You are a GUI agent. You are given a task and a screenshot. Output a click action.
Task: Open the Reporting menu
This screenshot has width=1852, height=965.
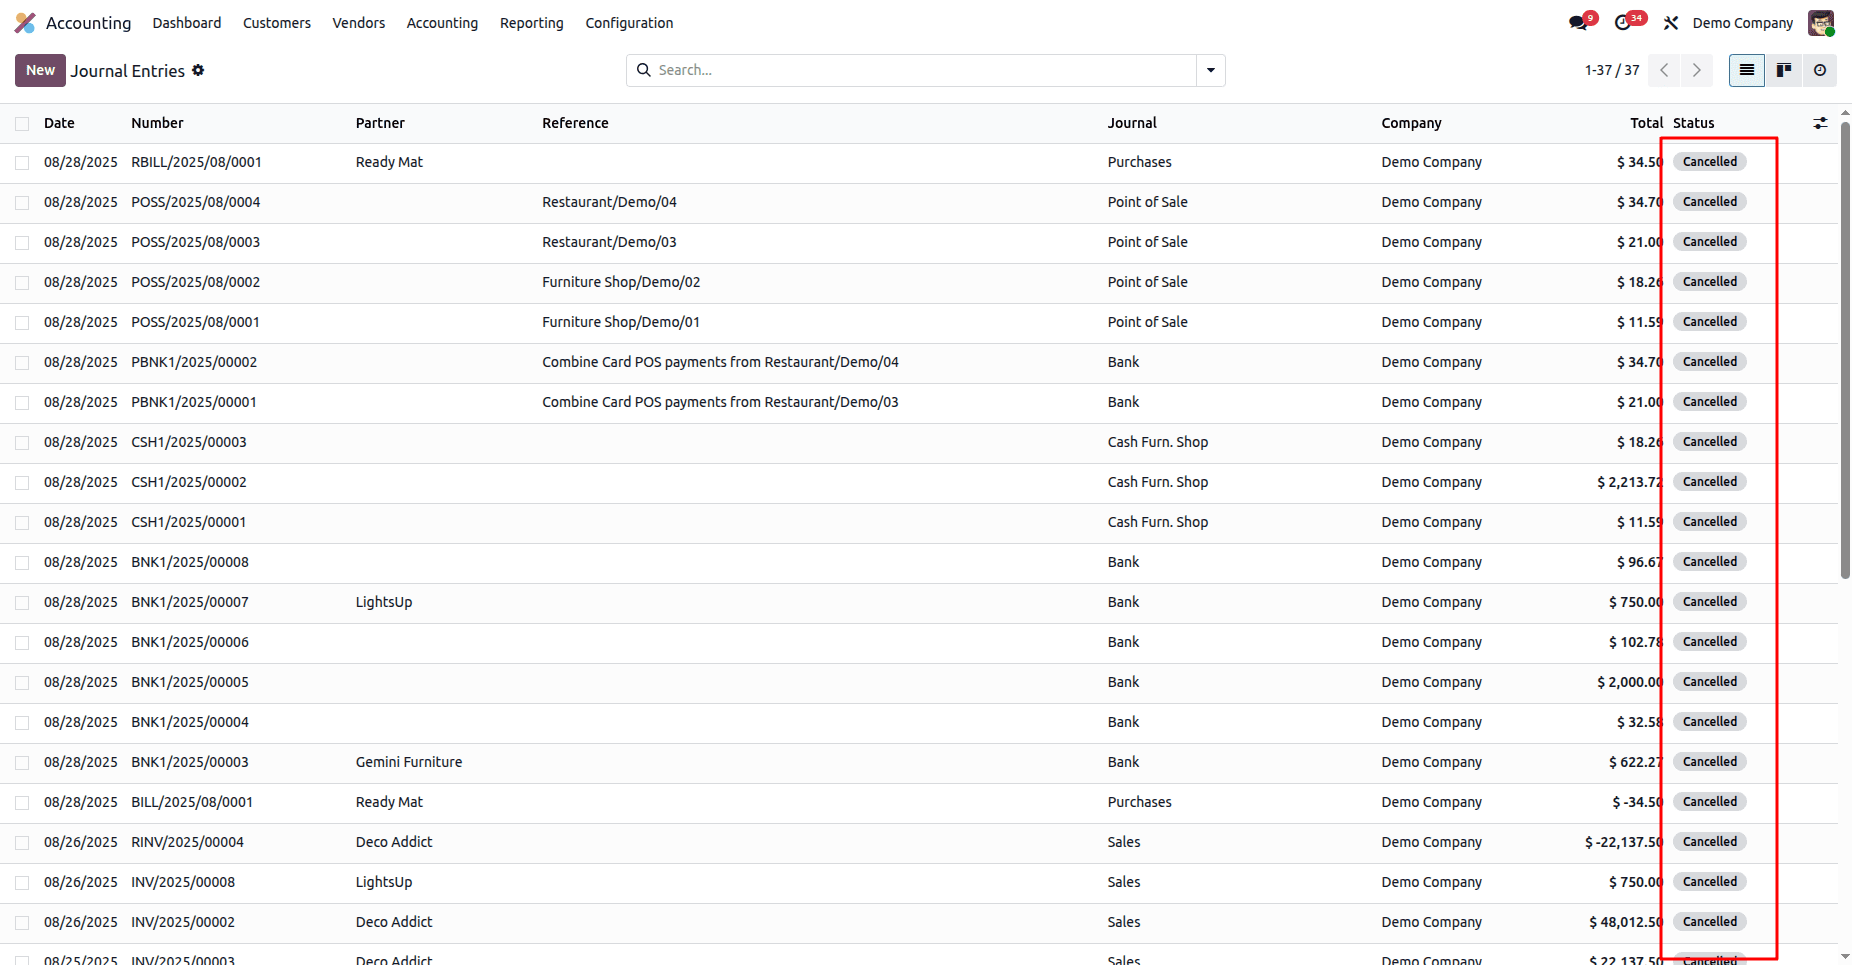pyautogui.click(x=531, y=23)
